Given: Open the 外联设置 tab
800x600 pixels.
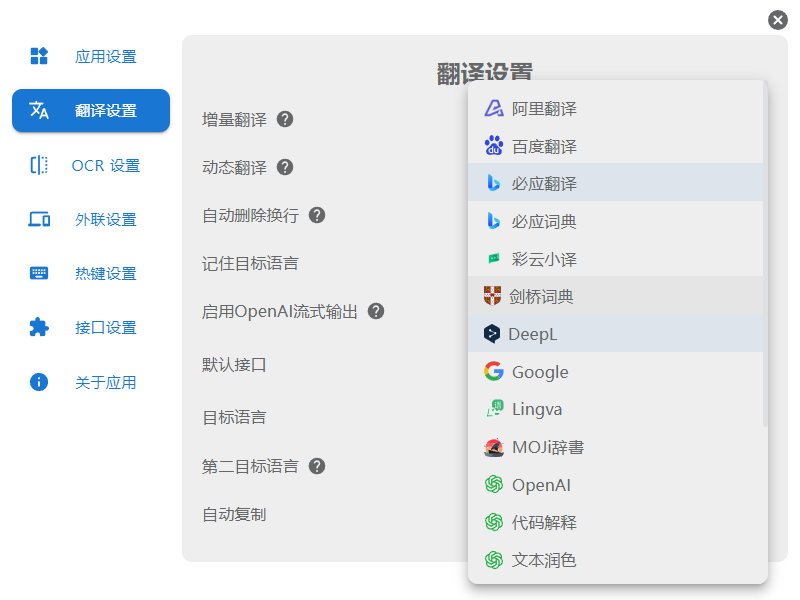Looking at the screenshot, I should click(91, 219).
